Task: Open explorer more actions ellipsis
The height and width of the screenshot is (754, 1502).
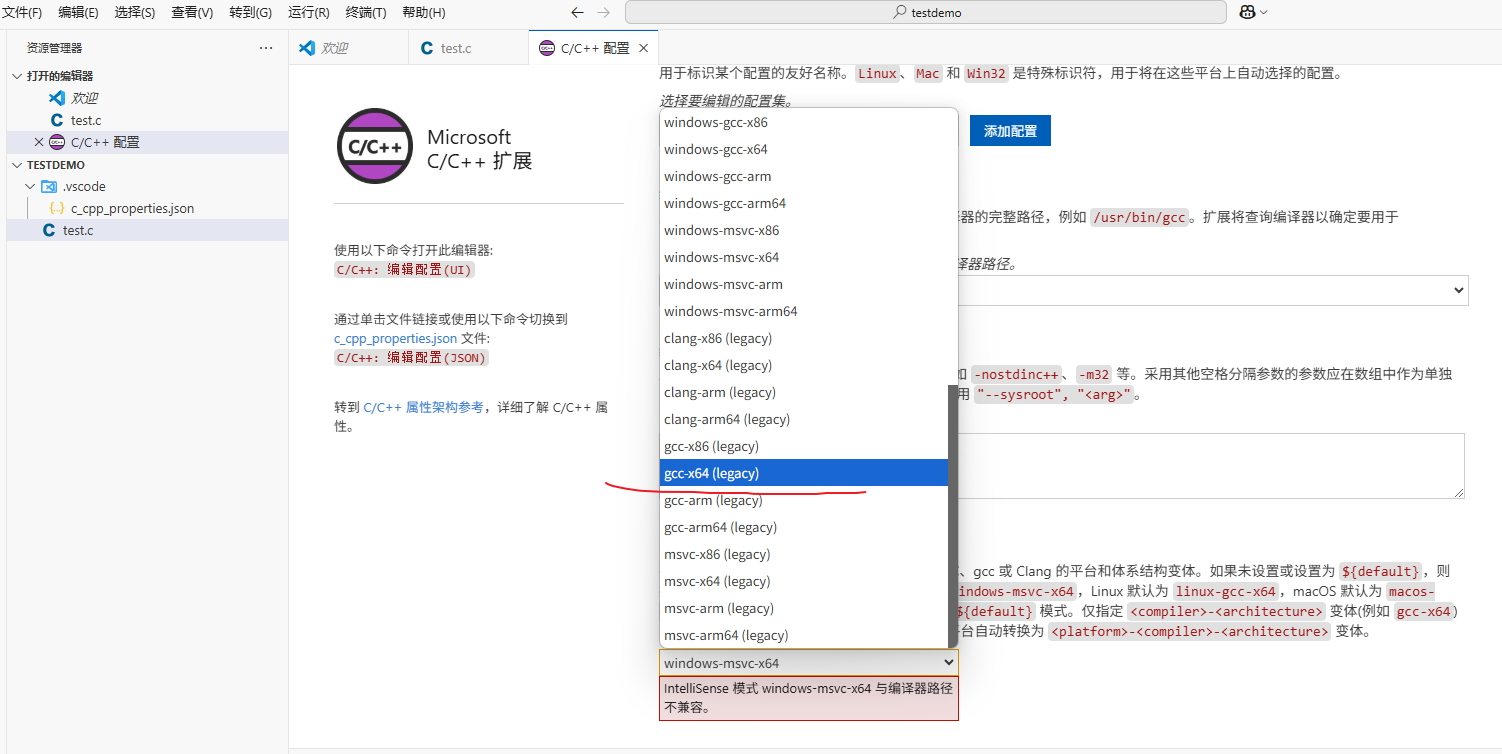Action: pyautogui.click(x=266, y=48)
